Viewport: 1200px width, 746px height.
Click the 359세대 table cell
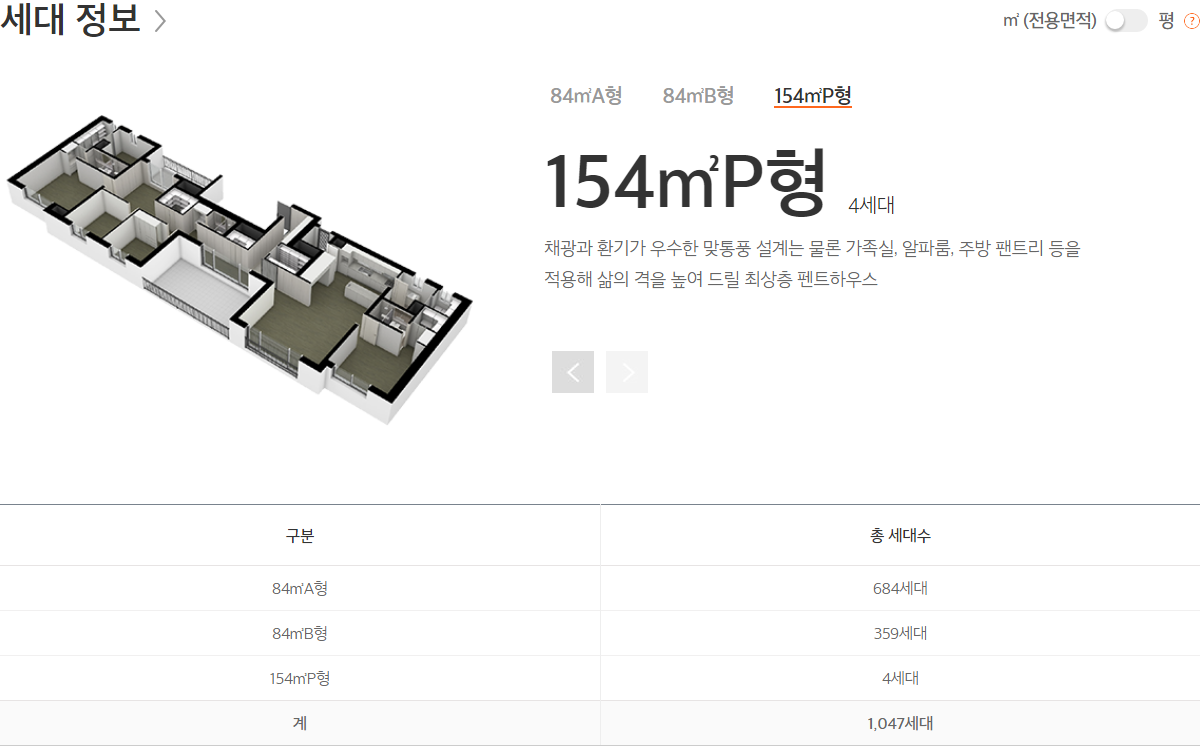point(900,634)
